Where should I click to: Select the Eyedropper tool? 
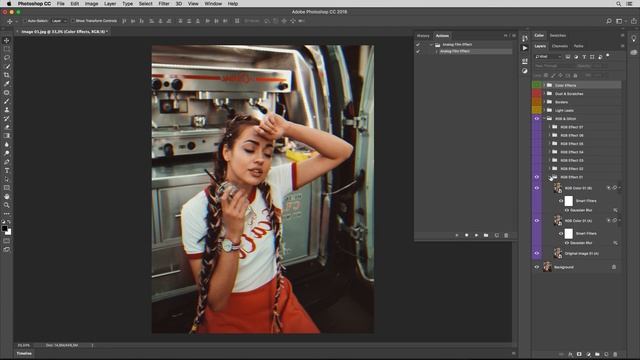(7, 84)
